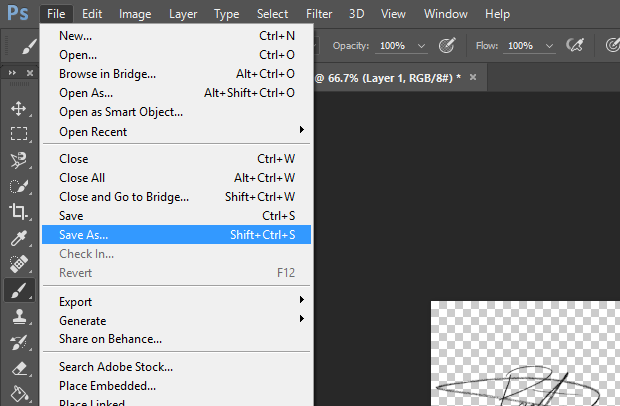Open the Type menu
The image size is (620, 406).
pyautogui.click(x=227, y=14)
